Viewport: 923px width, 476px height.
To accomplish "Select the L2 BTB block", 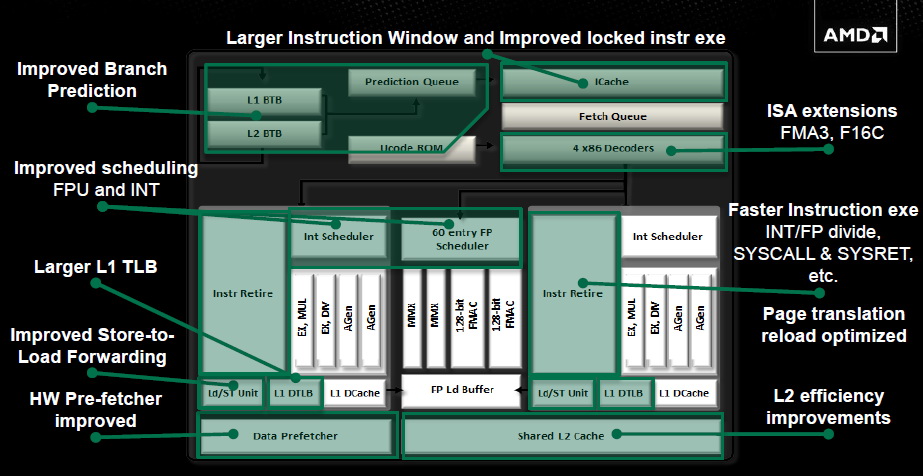I will 264,134.
